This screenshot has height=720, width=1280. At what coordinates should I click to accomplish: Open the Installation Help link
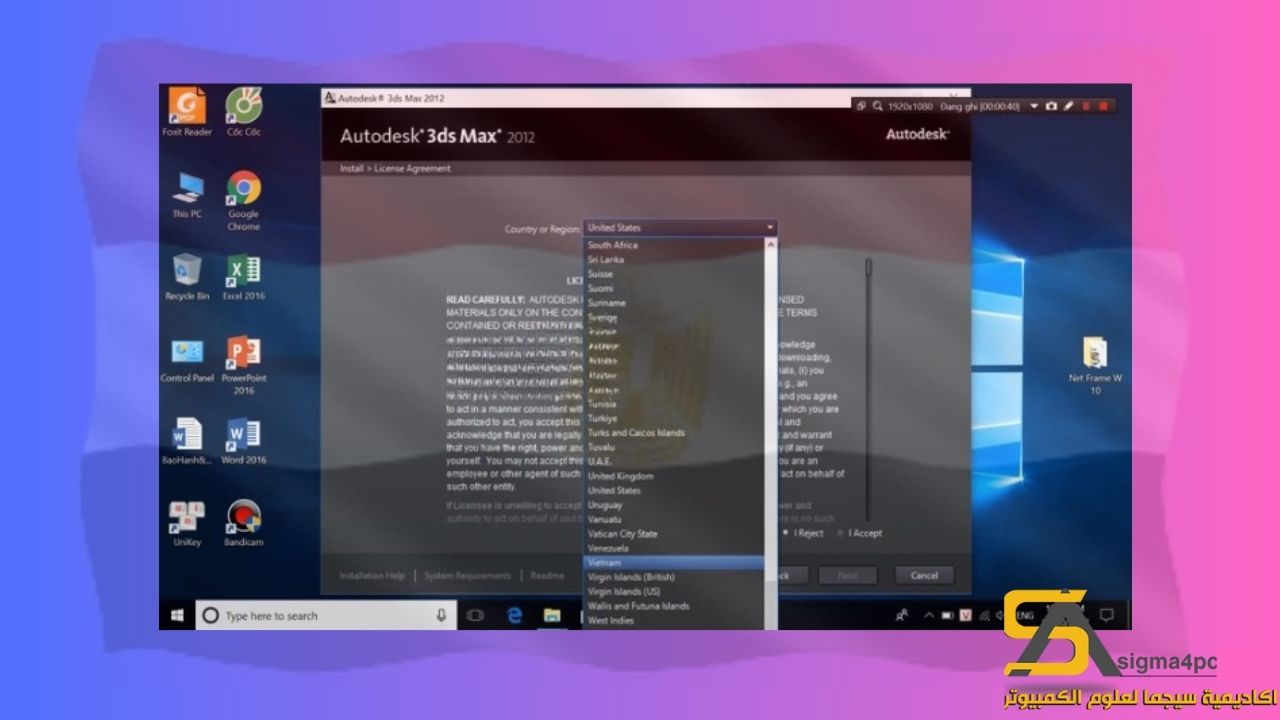click(372, 575)
